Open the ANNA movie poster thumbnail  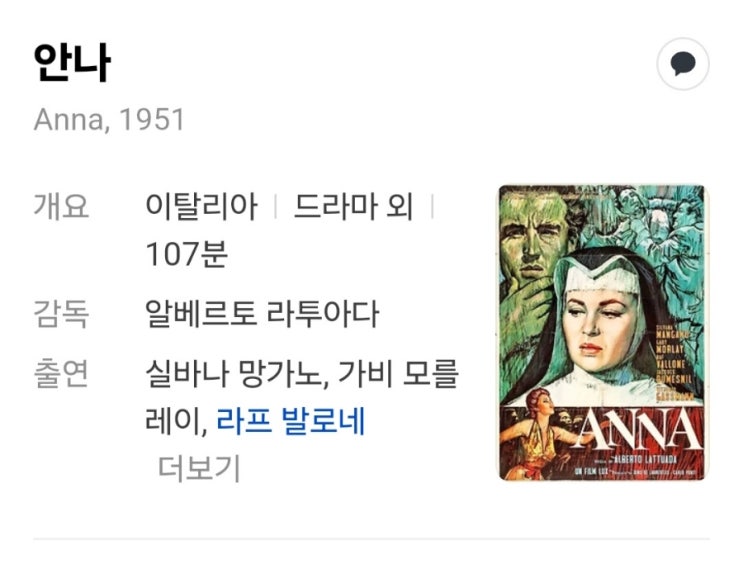click(602, 333)
